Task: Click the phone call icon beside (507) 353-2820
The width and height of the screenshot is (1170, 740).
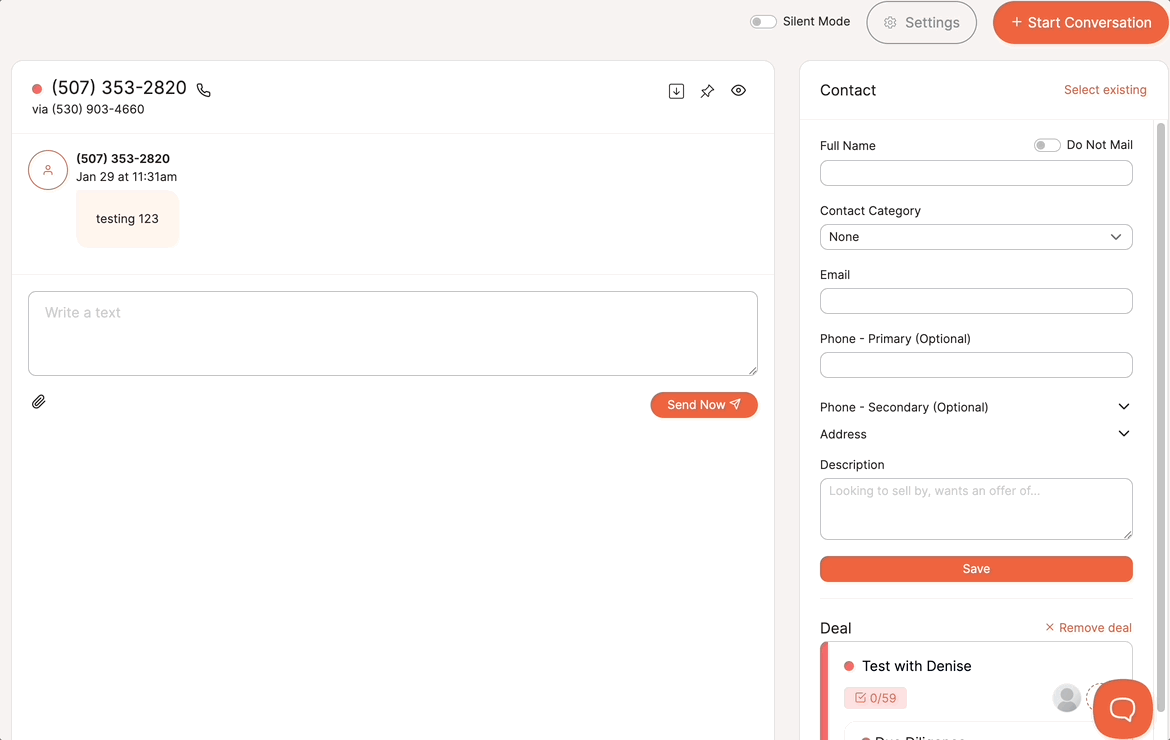Action: tap(203, 90)
